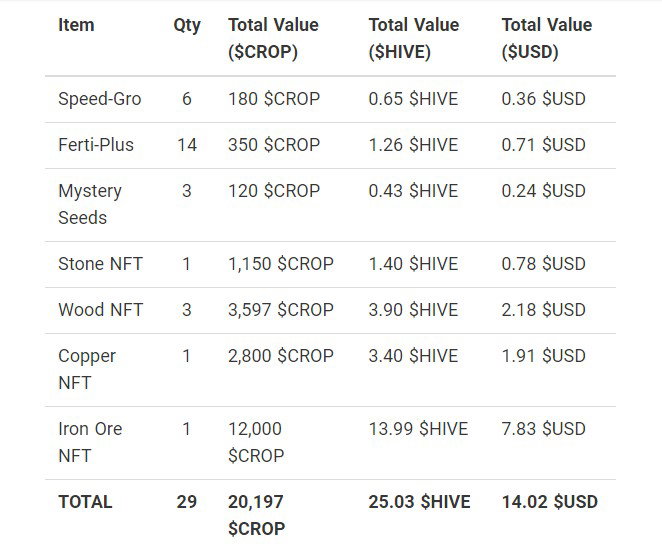Screen dimensions: 662x556
Task: Click the Stone NFT item name
Action: [x=100, y=264]
